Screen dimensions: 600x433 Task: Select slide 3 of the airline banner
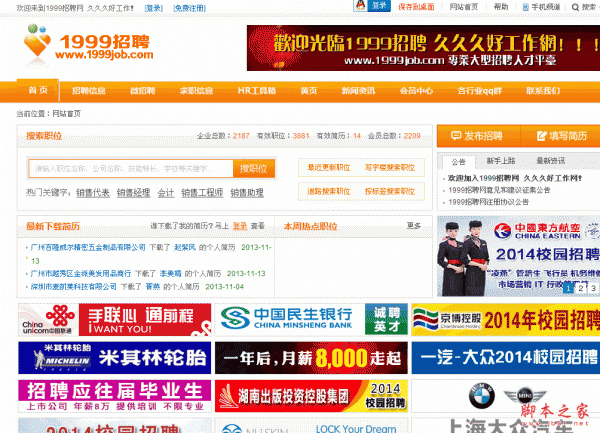(x=593, y=288)
